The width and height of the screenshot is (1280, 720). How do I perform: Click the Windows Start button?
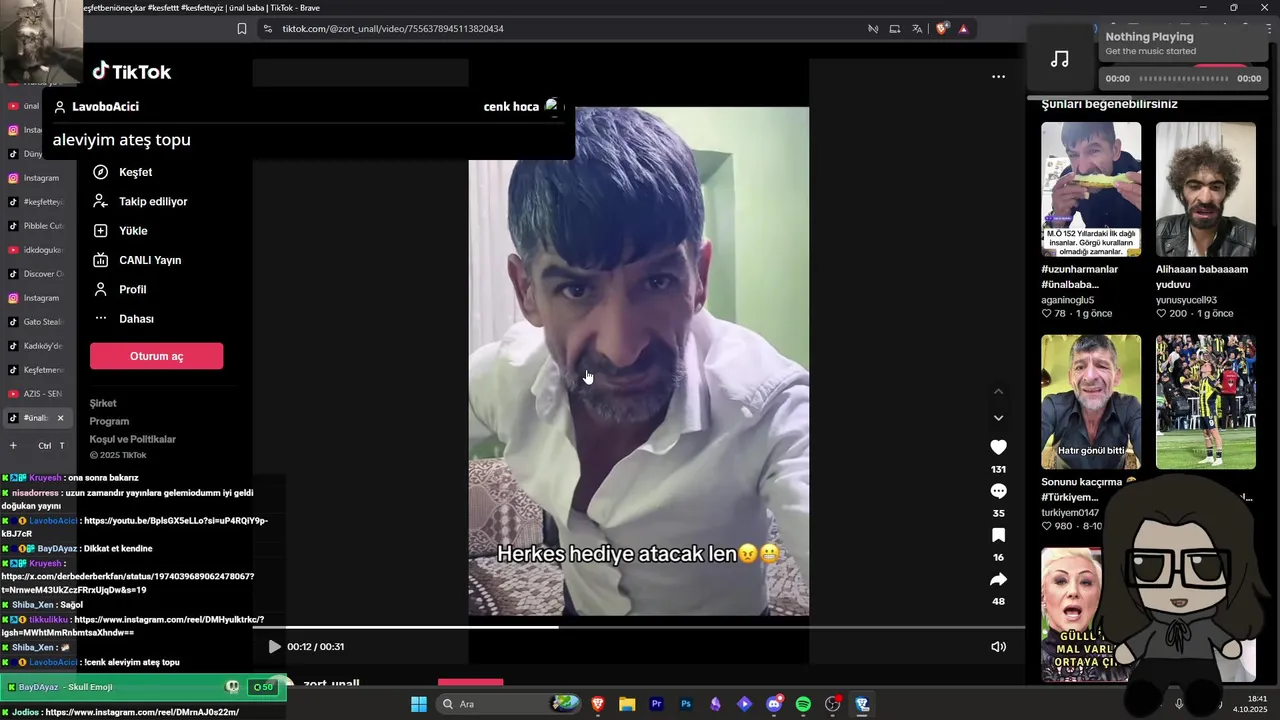point(419,704)
